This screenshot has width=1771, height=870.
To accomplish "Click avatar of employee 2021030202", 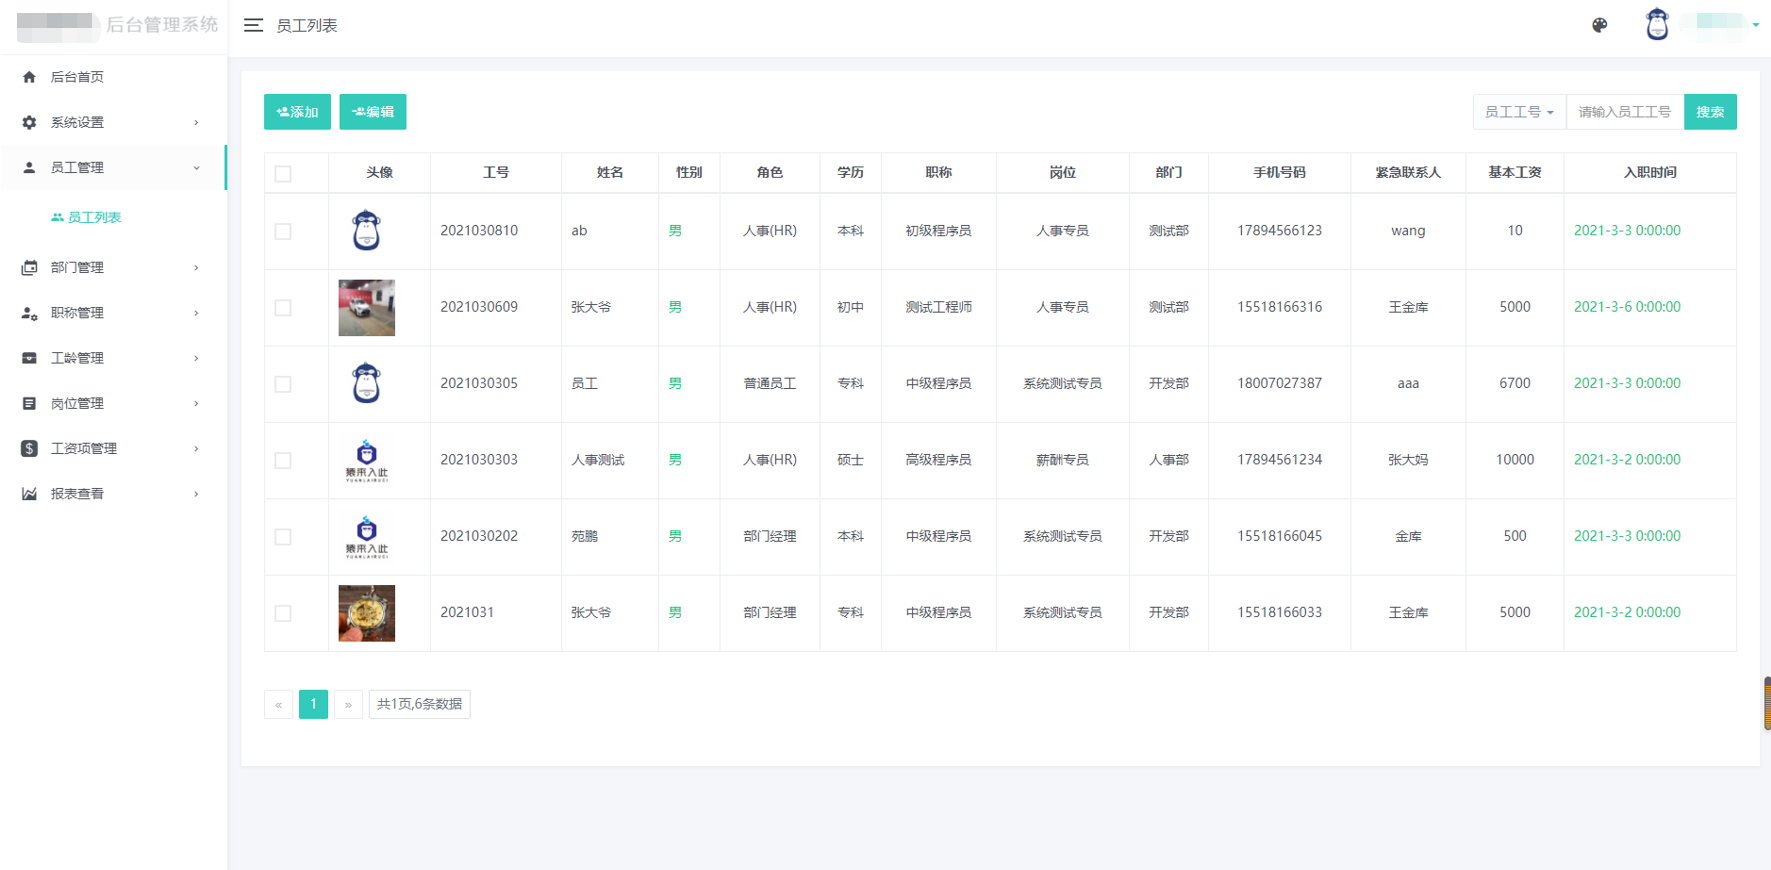I will pyautogui.click(x=366, y=536).
